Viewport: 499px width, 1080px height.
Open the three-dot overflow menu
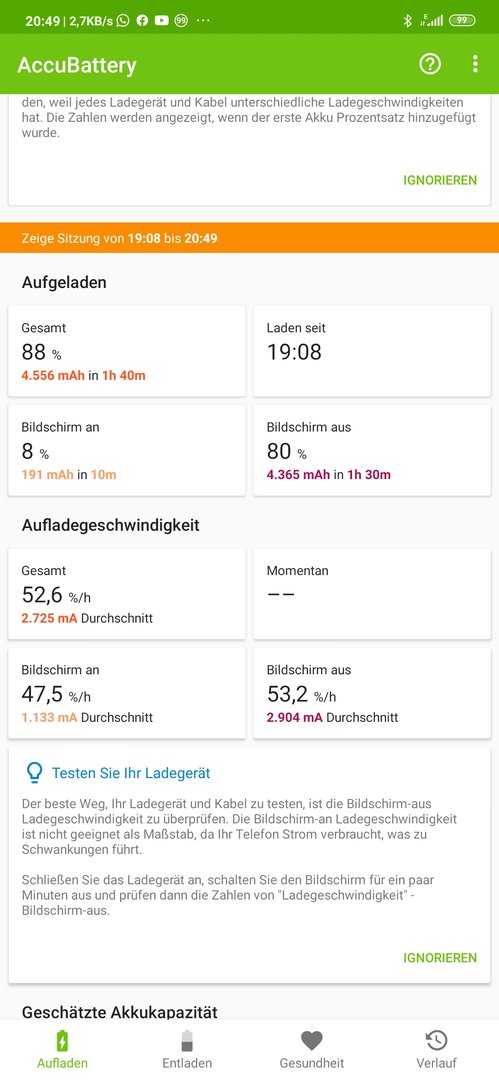point(475,64)
